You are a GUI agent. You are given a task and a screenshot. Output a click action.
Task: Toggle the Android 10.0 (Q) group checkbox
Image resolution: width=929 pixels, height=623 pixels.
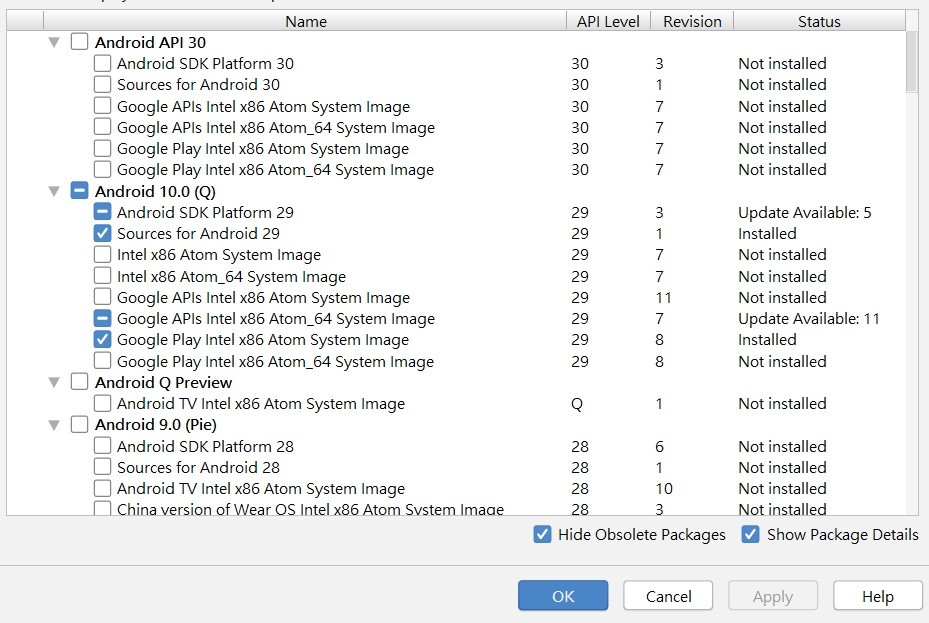(80, 191)
